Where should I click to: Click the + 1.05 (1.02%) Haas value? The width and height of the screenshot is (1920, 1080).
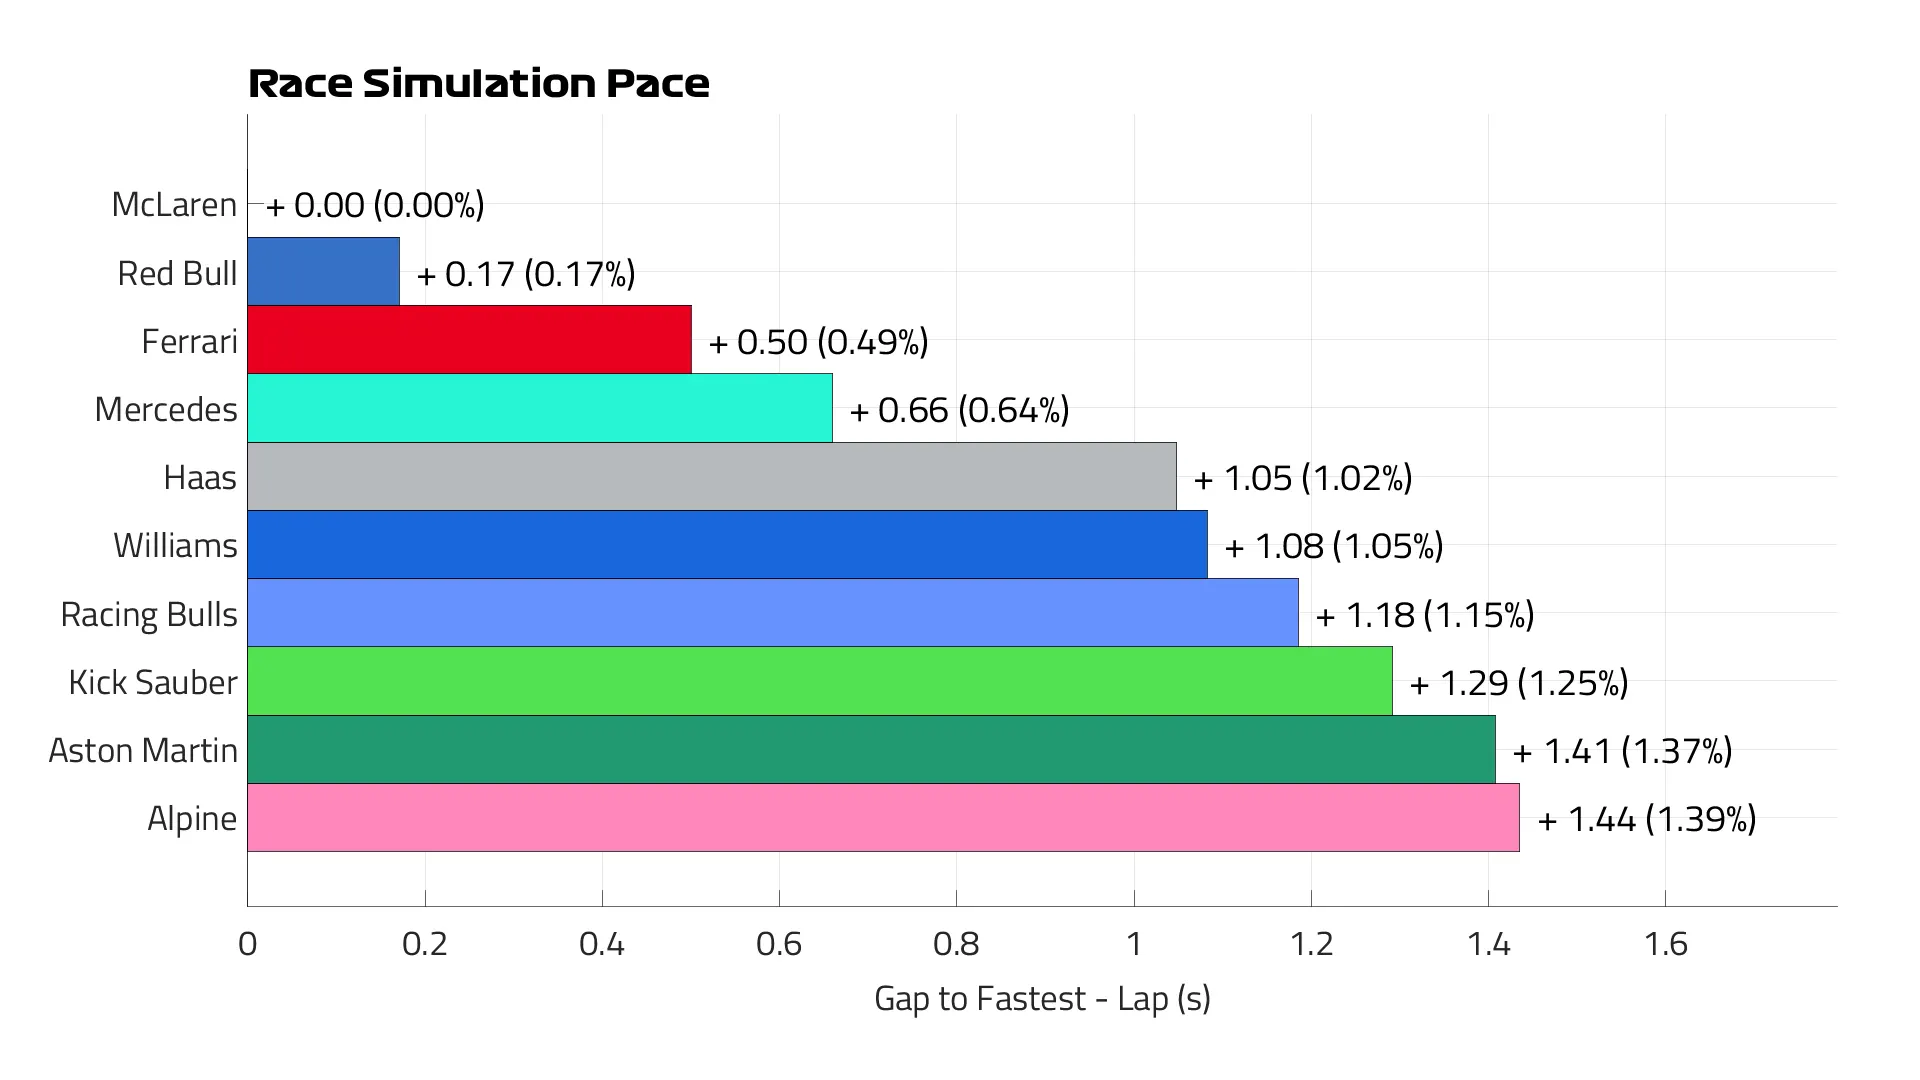(1302, 478)
